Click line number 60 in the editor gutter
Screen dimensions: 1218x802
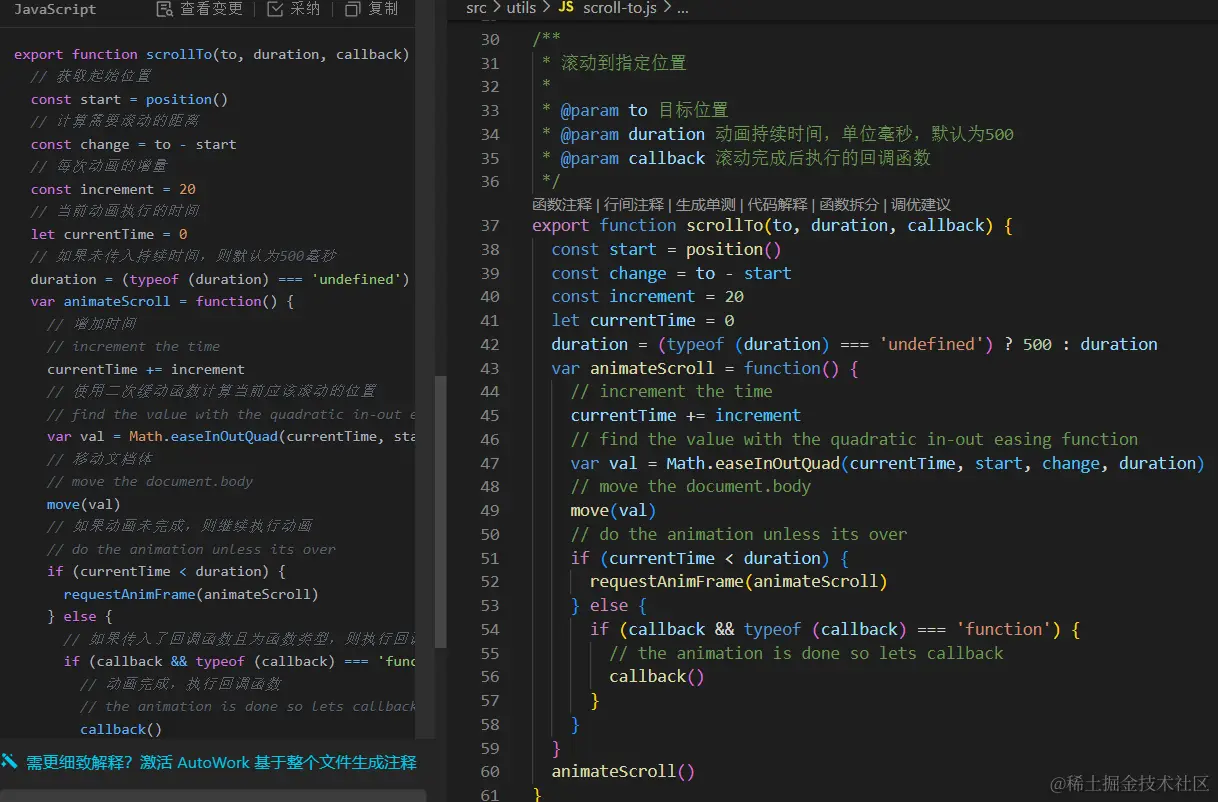[490, 771]
